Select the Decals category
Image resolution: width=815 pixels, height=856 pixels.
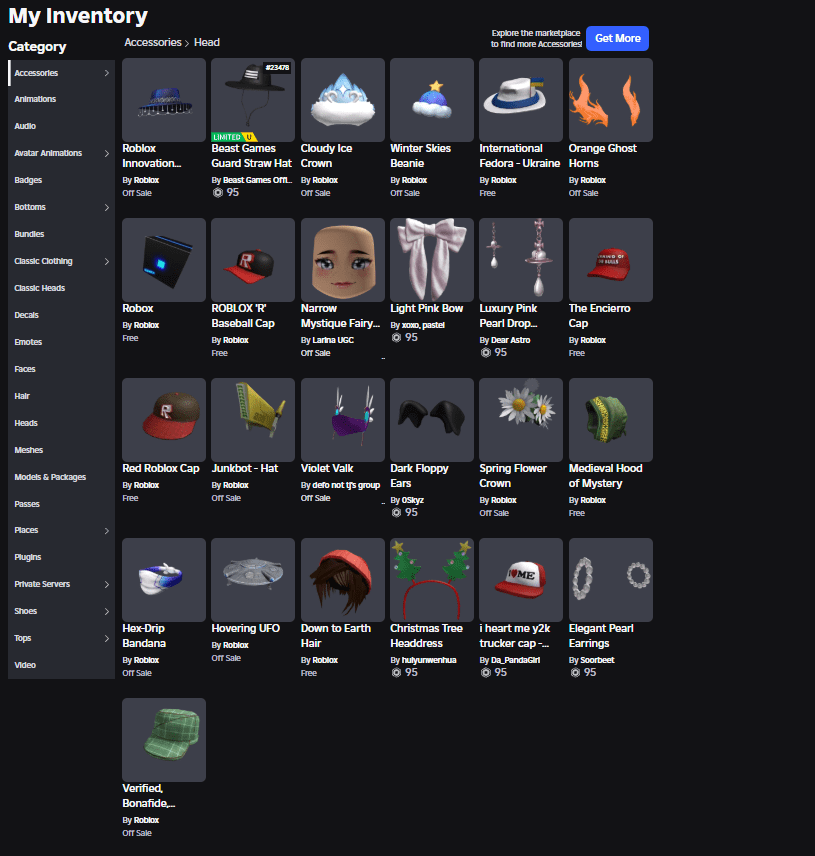27,315
